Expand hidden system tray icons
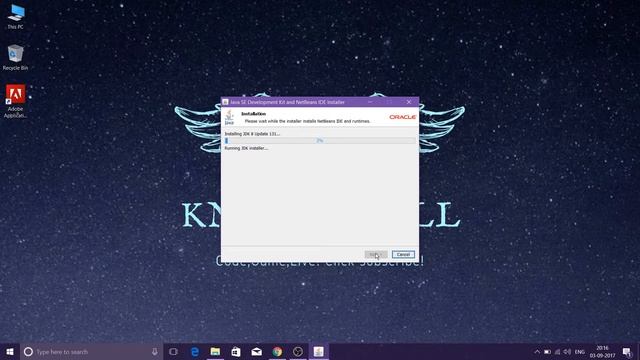The width and height of the screenshot is (640, 360). point(537,351)
